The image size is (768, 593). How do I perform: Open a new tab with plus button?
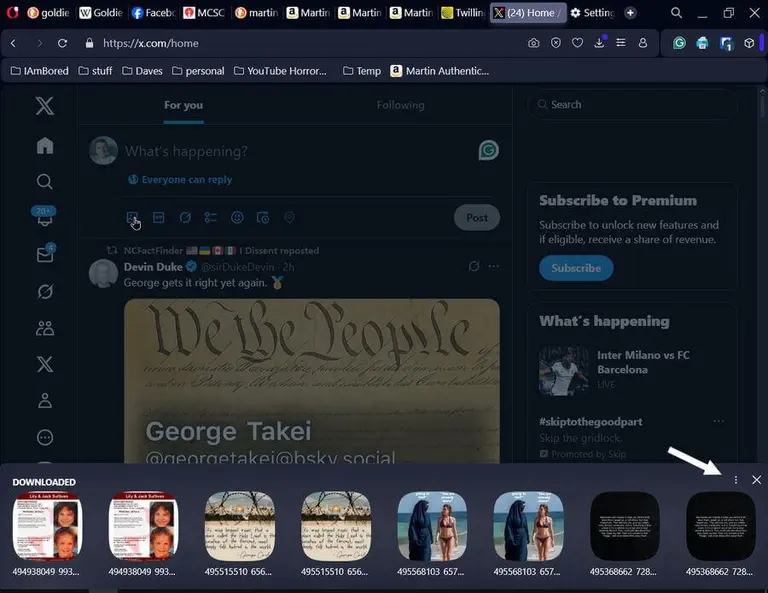click(630, 13)
